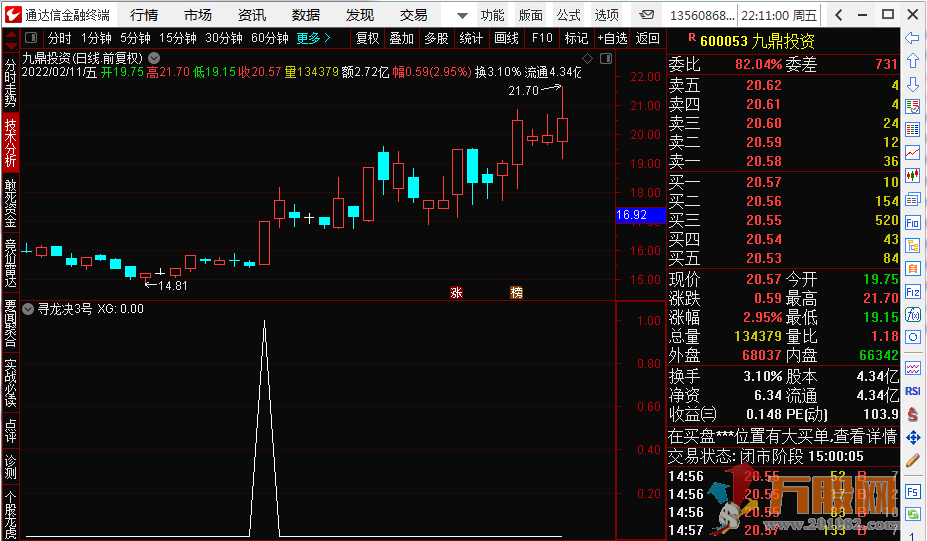Viewport: 927px width, 541px height.
Task: Click the down arrow icon in right sidebar
Action: coord(912,84)
